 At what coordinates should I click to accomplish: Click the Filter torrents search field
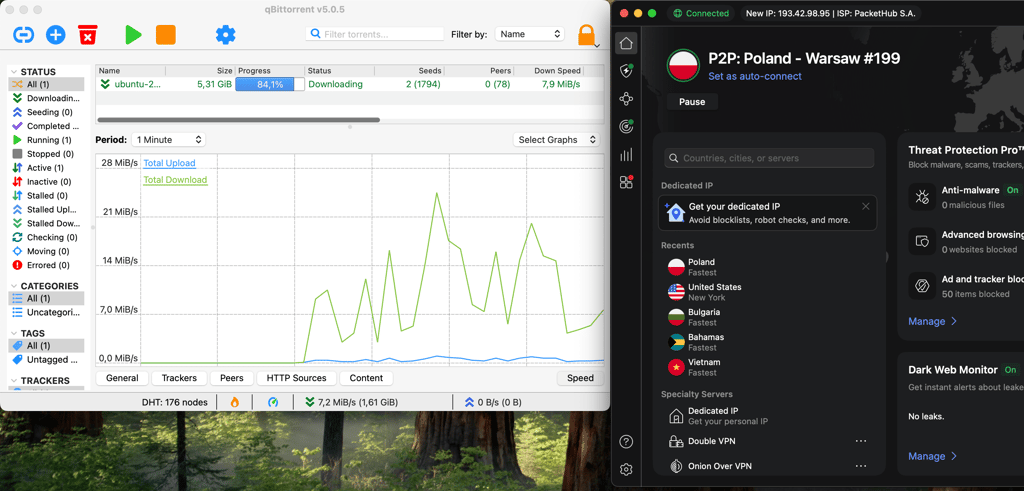[x=375, y=34]
